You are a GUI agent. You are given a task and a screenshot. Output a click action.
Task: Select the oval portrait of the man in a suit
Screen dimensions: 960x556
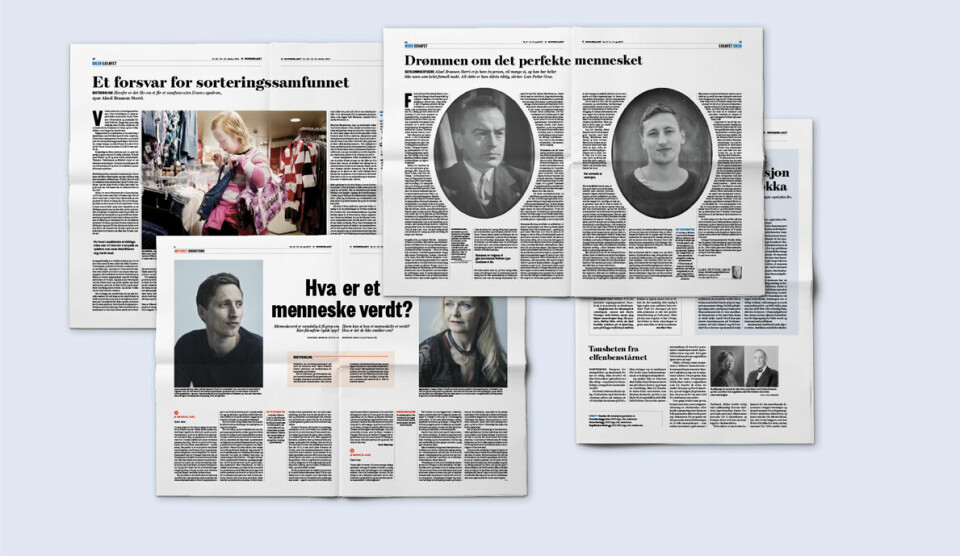[x=484, y=152]
